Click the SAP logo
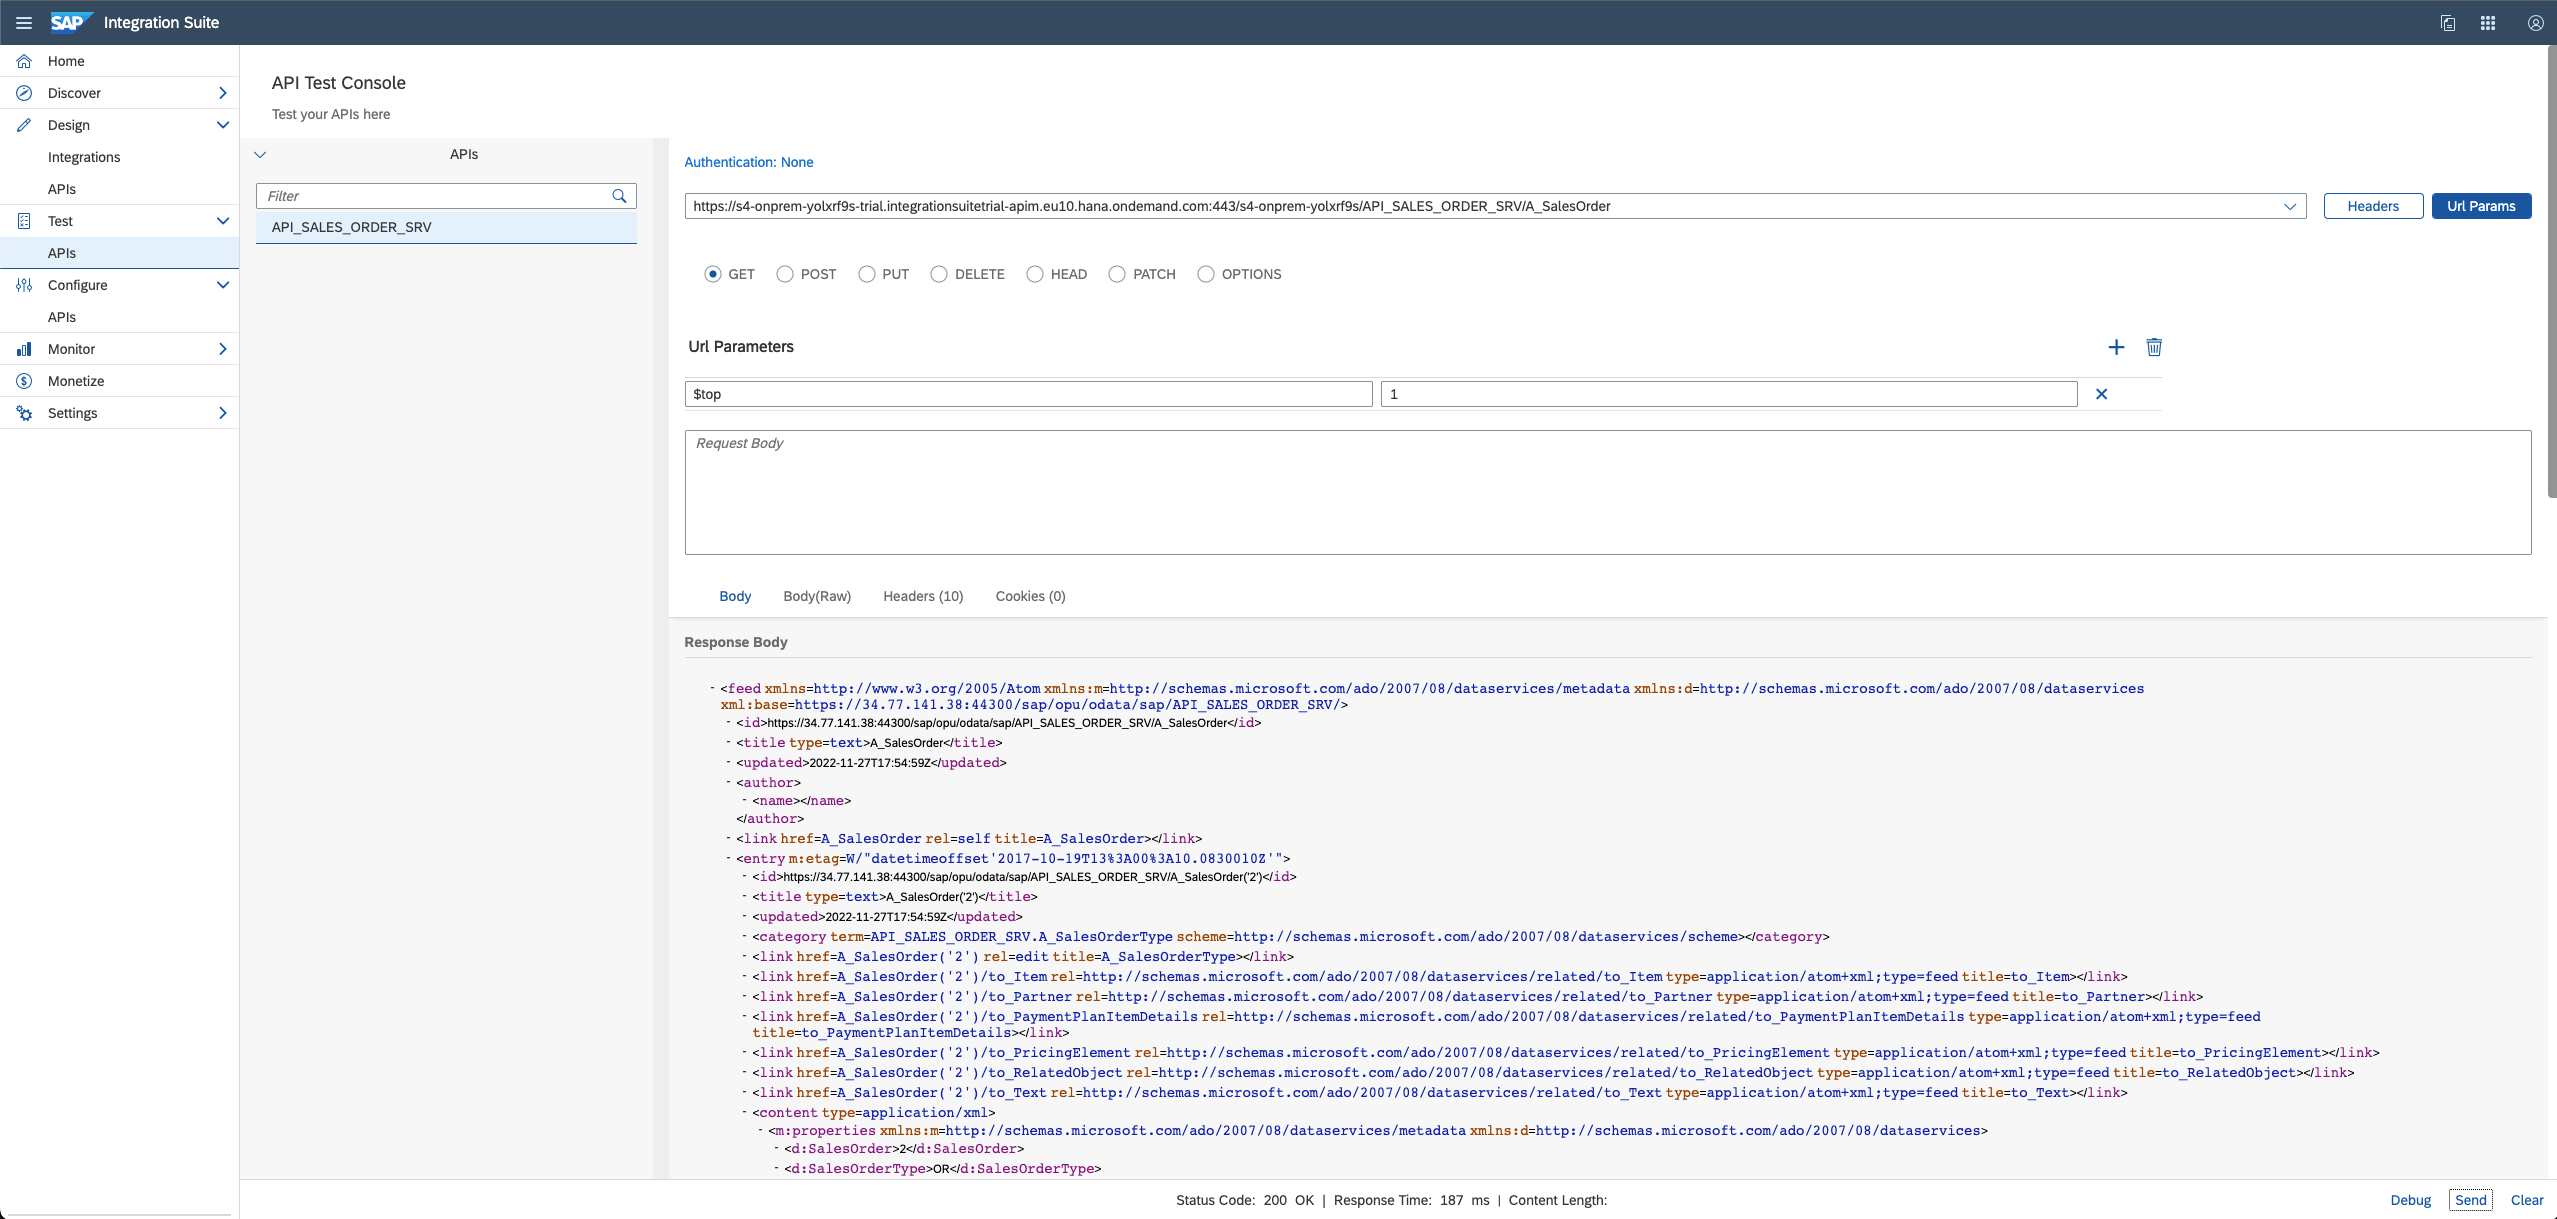Viewport: 2557px width, 1219px height. tap(71, 22)
